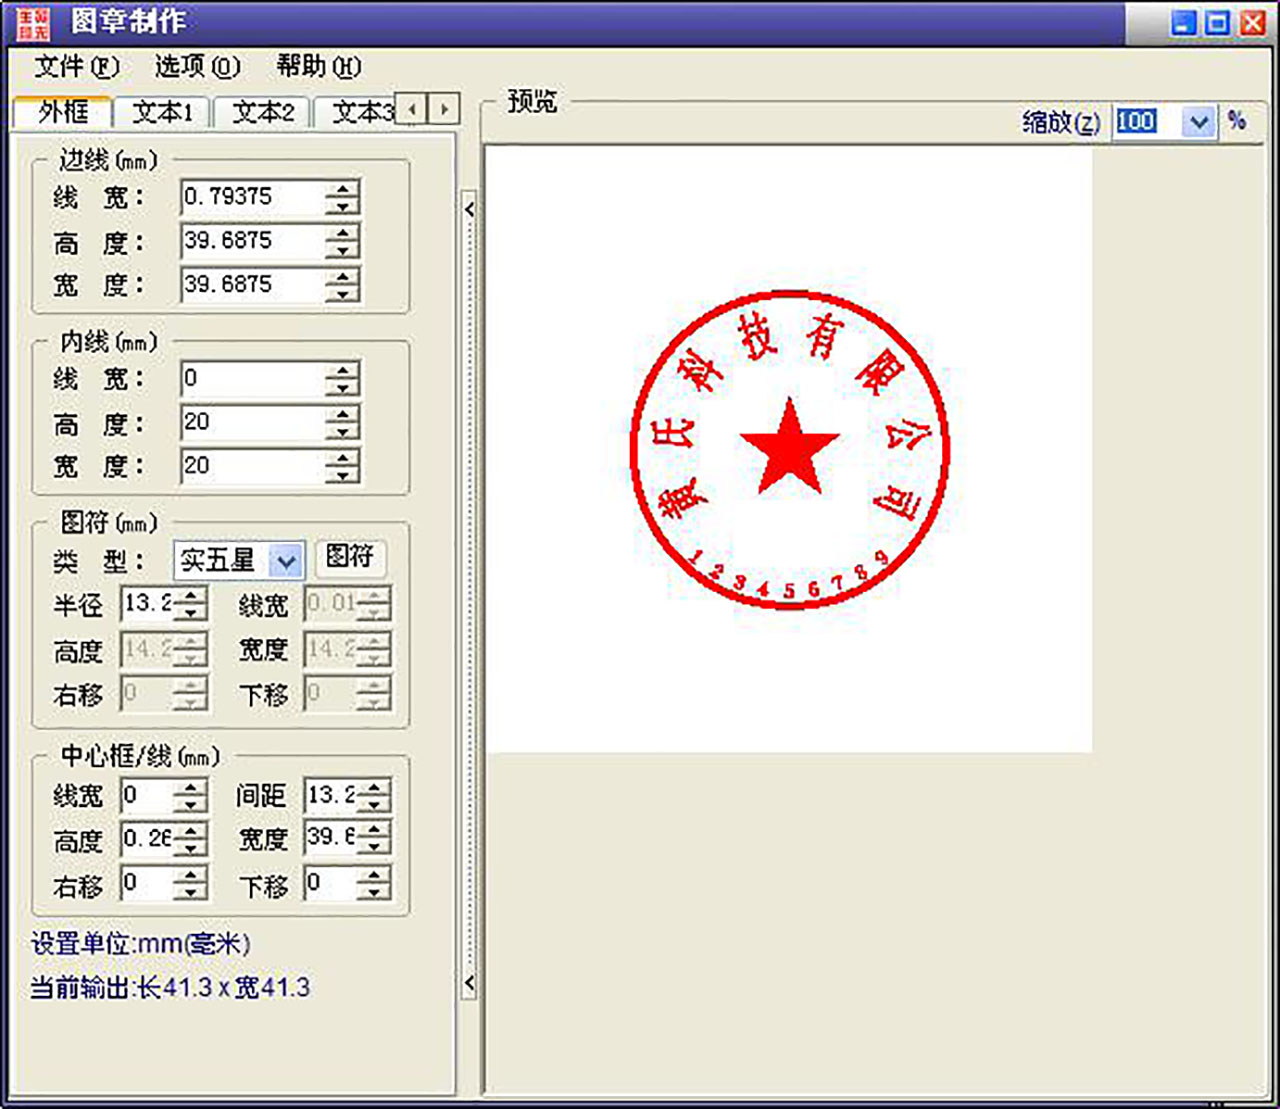
Task: Open the 文件(F) menu
Action: point(77,67)
